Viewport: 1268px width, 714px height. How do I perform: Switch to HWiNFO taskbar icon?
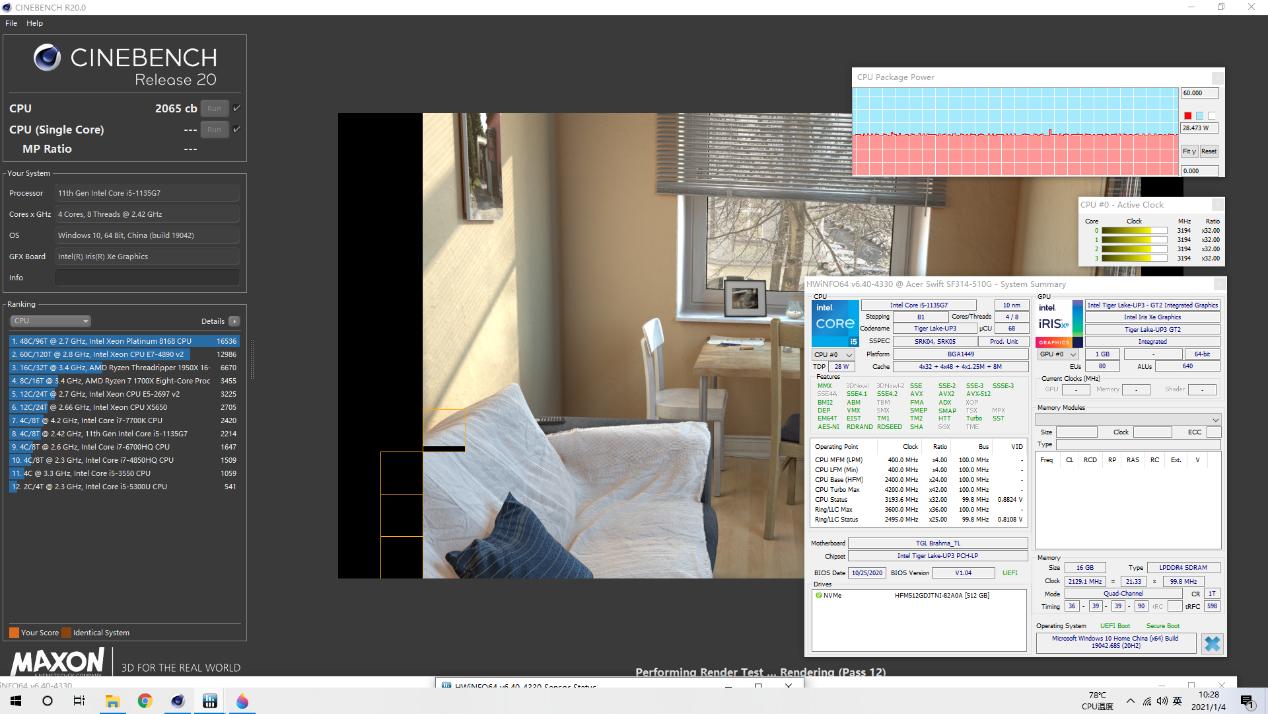[209, 702]
